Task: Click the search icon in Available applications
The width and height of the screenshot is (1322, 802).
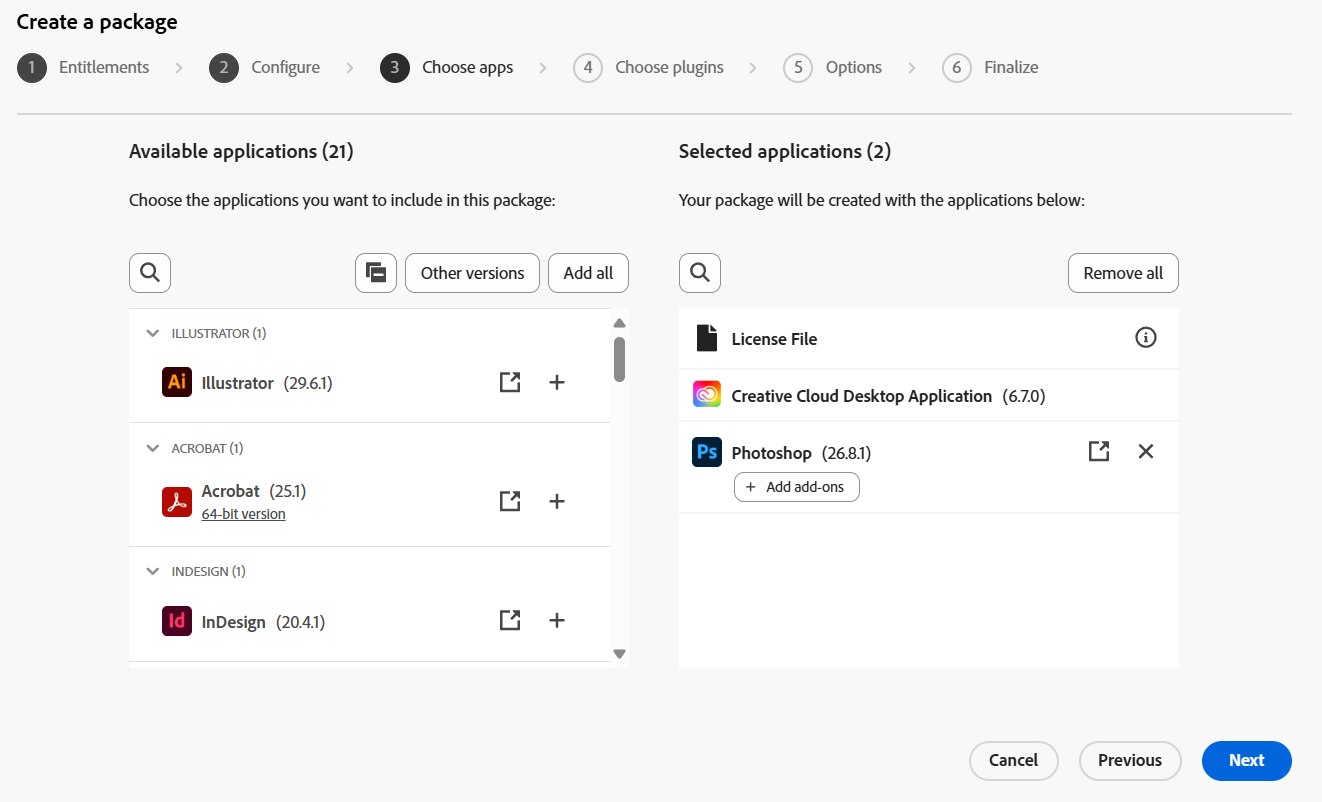Action: point(150,273)
